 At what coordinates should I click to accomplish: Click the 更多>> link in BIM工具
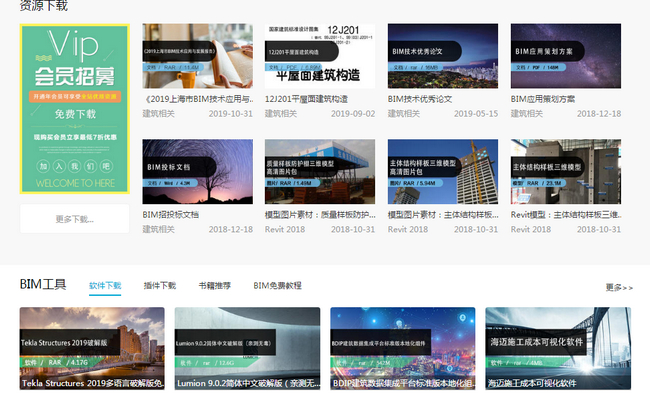(x=619, y=287)
